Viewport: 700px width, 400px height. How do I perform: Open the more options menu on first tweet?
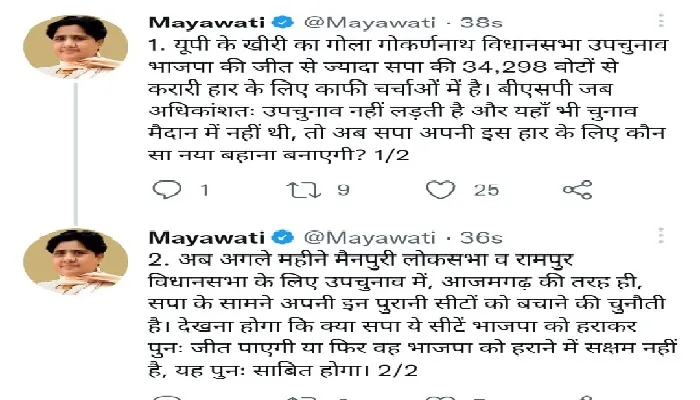661,21
